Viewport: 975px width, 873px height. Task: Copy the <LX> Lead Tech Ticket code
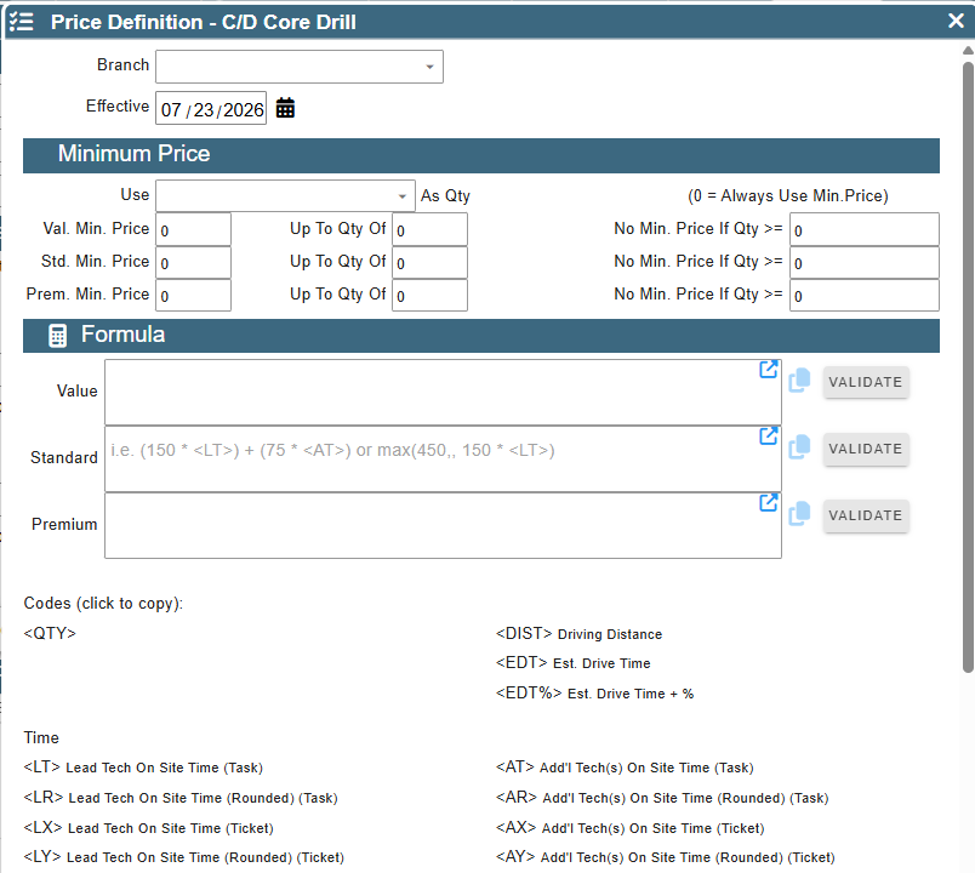(149, 828)
